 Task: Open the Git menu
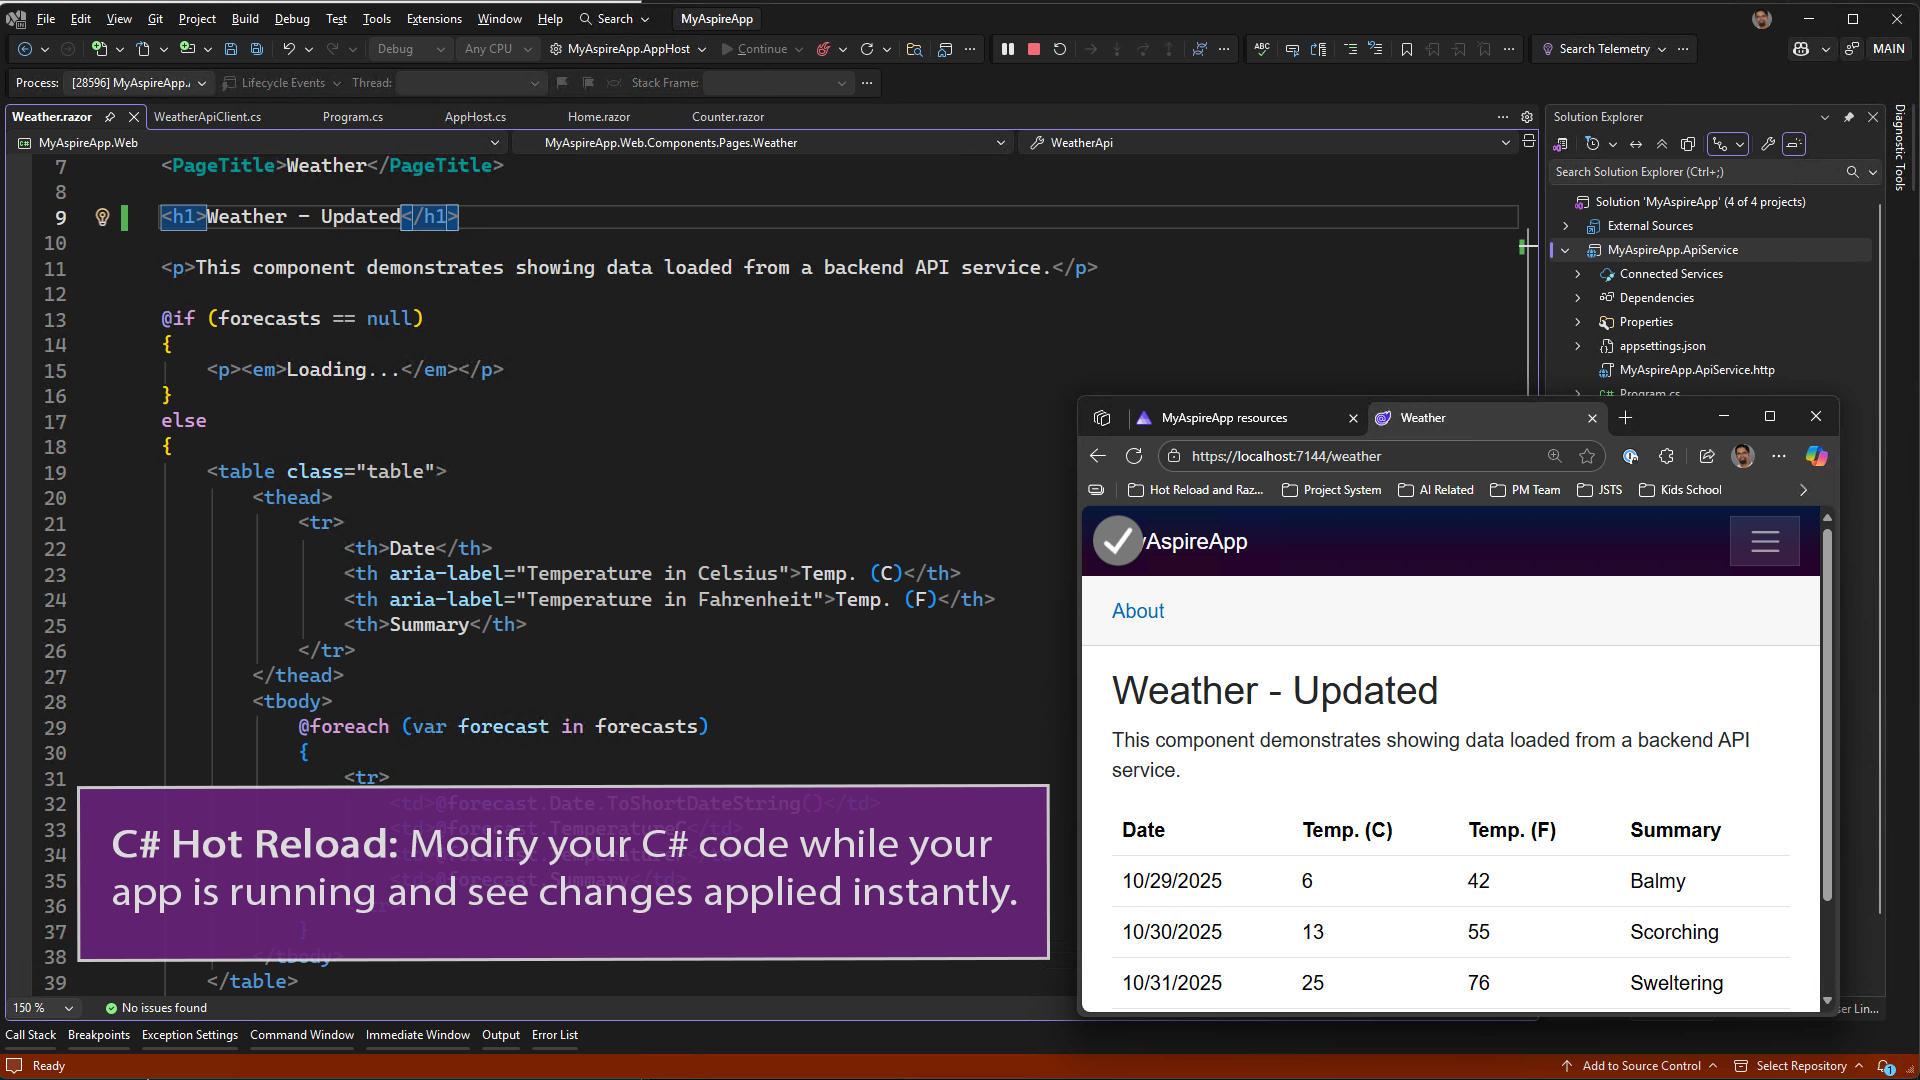[155, 18]
